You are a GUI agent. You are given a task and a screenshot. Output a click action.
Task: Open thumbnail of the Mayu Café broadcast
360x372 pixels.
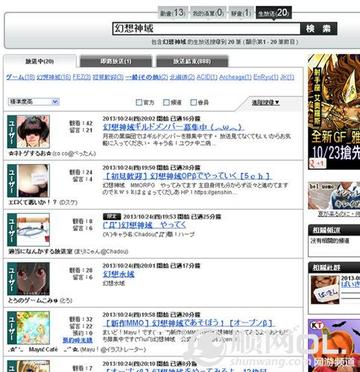coord(33,328)
